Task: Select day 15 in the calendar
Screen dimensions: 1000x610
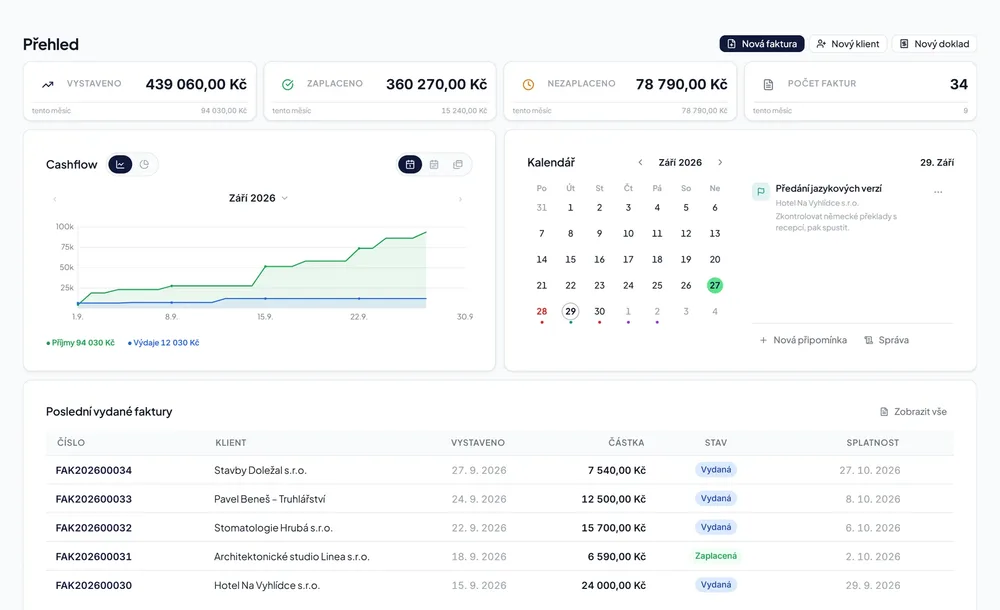Action: point(570,260)
